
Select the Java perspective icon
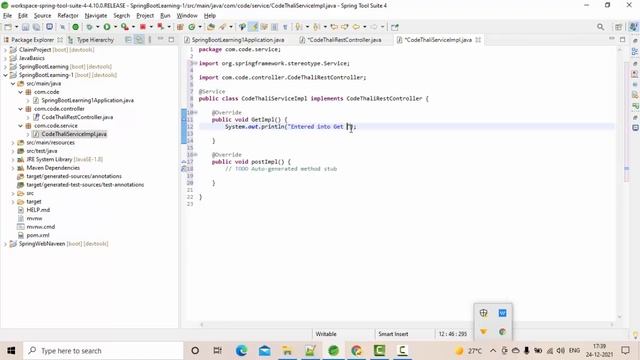coord(633,27)
